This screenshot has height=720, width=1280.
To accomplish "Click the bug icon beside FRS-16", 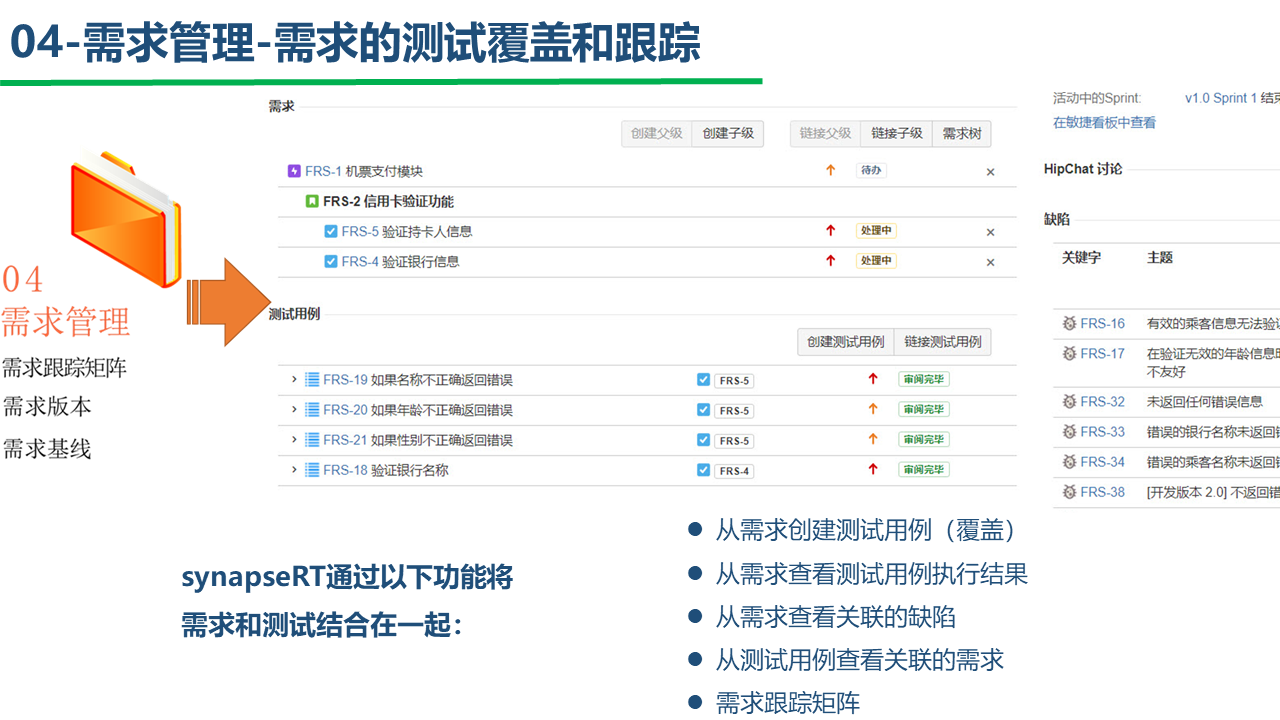I will (1069, 323).
